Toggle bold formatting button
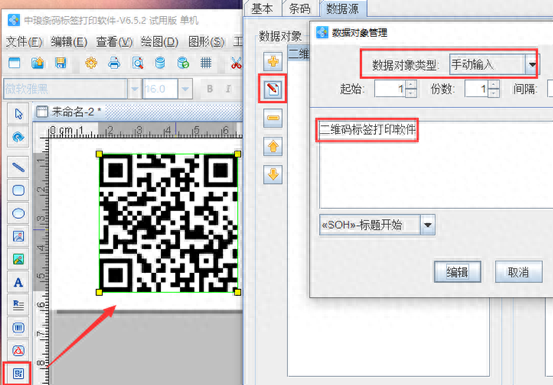This screenshot has height=385, width=553. coord(210,89)
